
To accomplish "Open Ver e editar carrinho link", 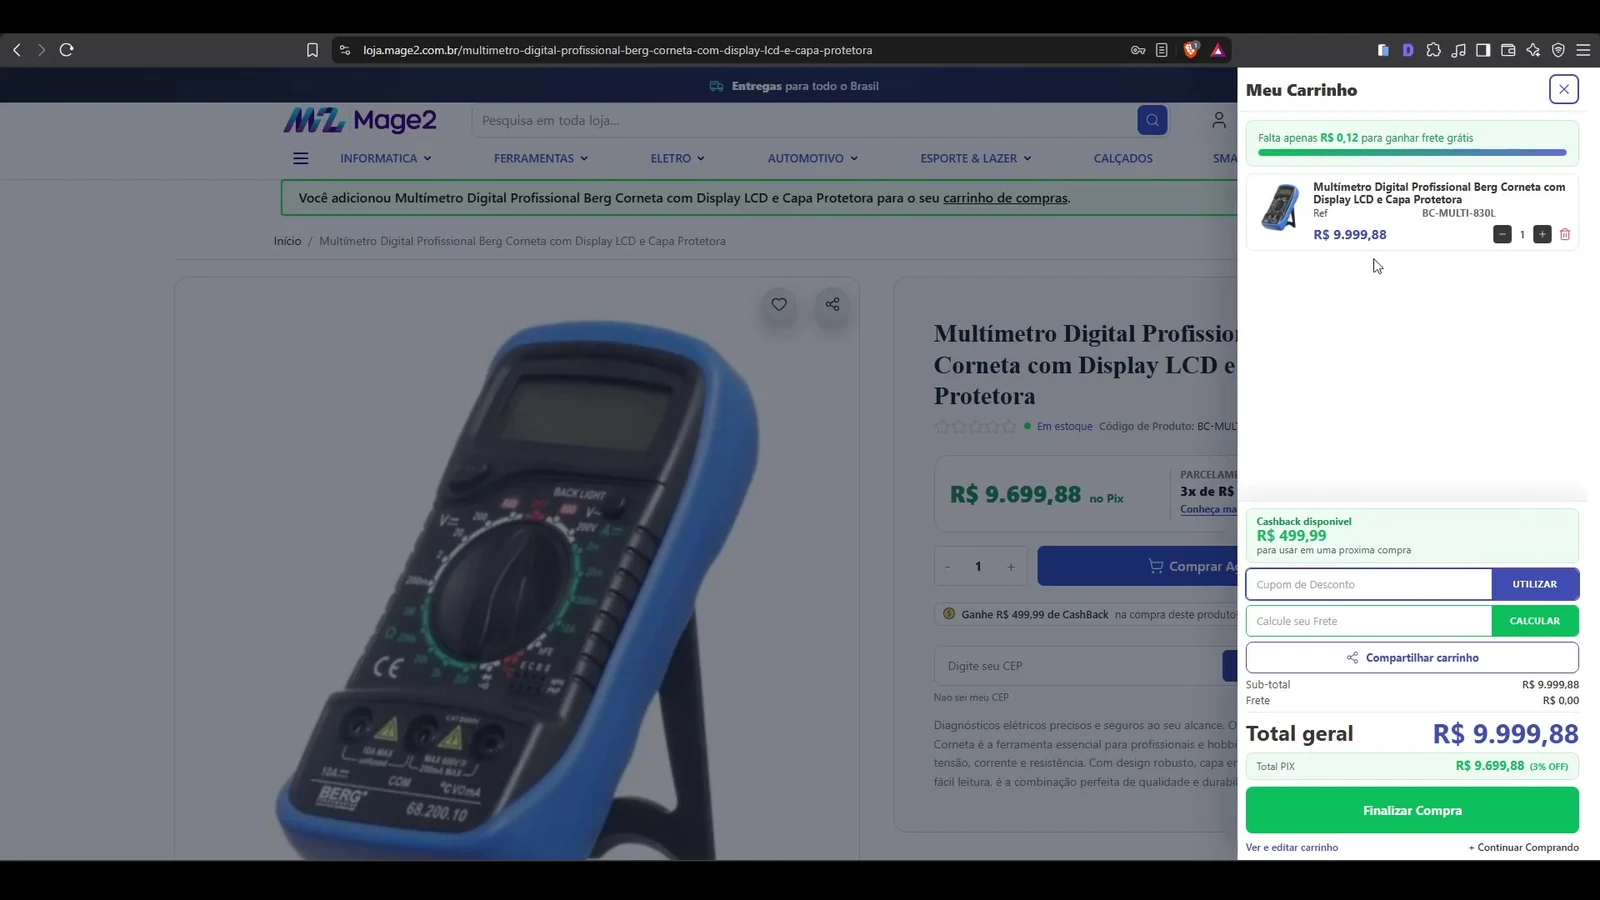I will (1292, 847).
